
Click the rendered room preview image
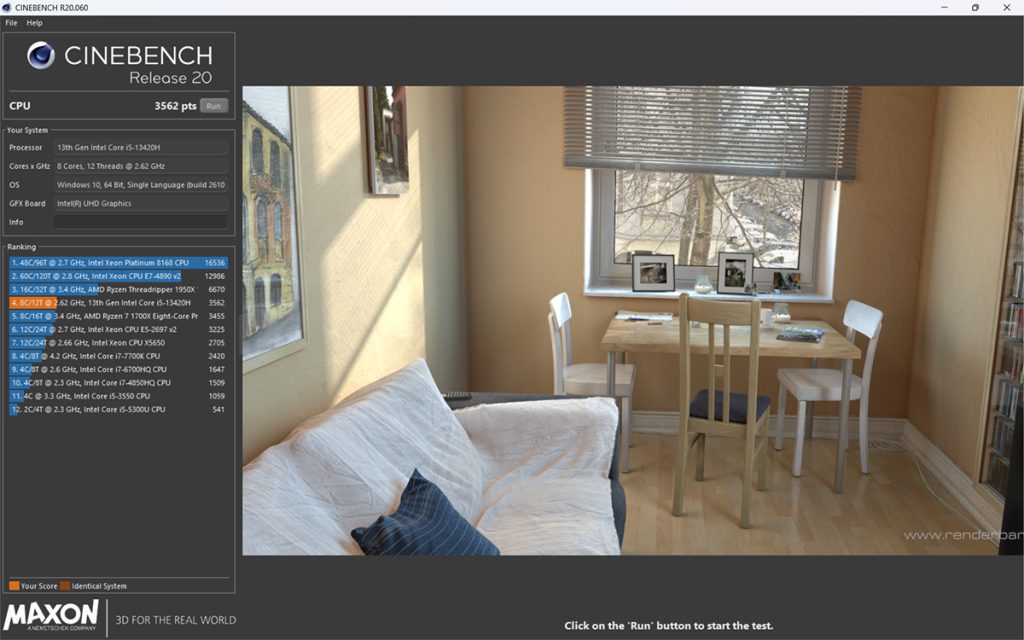[632, 321]
